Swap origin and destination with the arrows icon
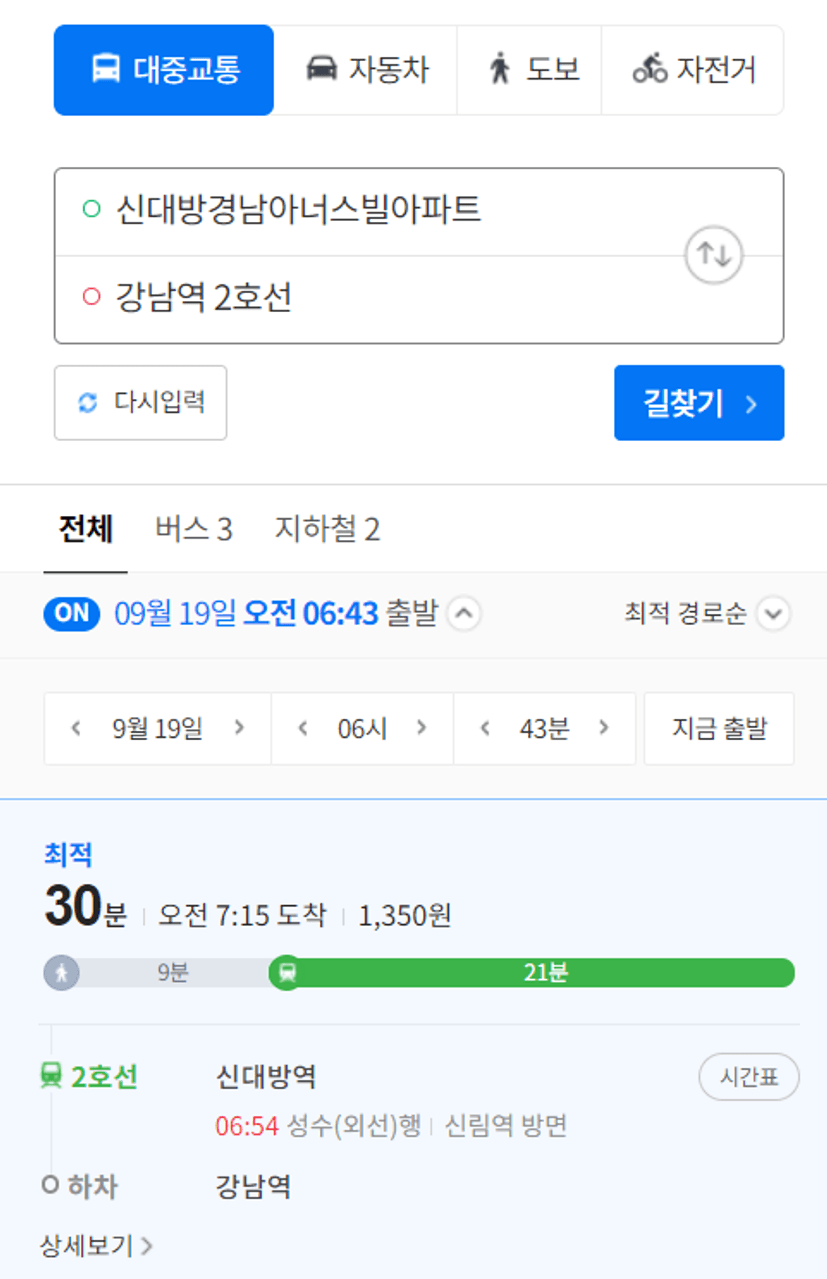 point(714,255)
